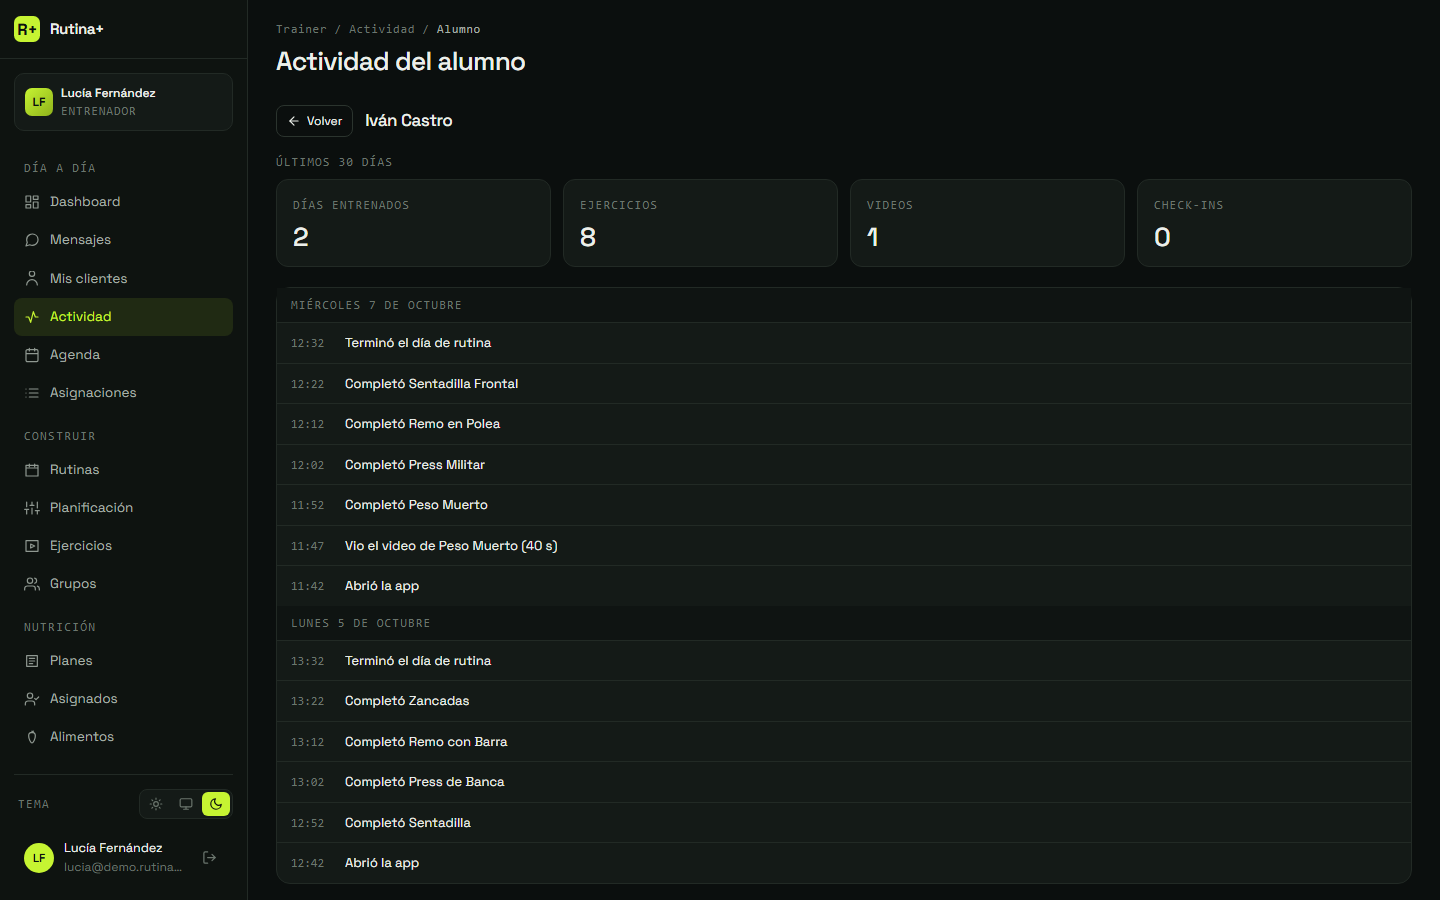
Task: Click the Ejercicios stat card showing 8
Action: click(x=700, y=223)
